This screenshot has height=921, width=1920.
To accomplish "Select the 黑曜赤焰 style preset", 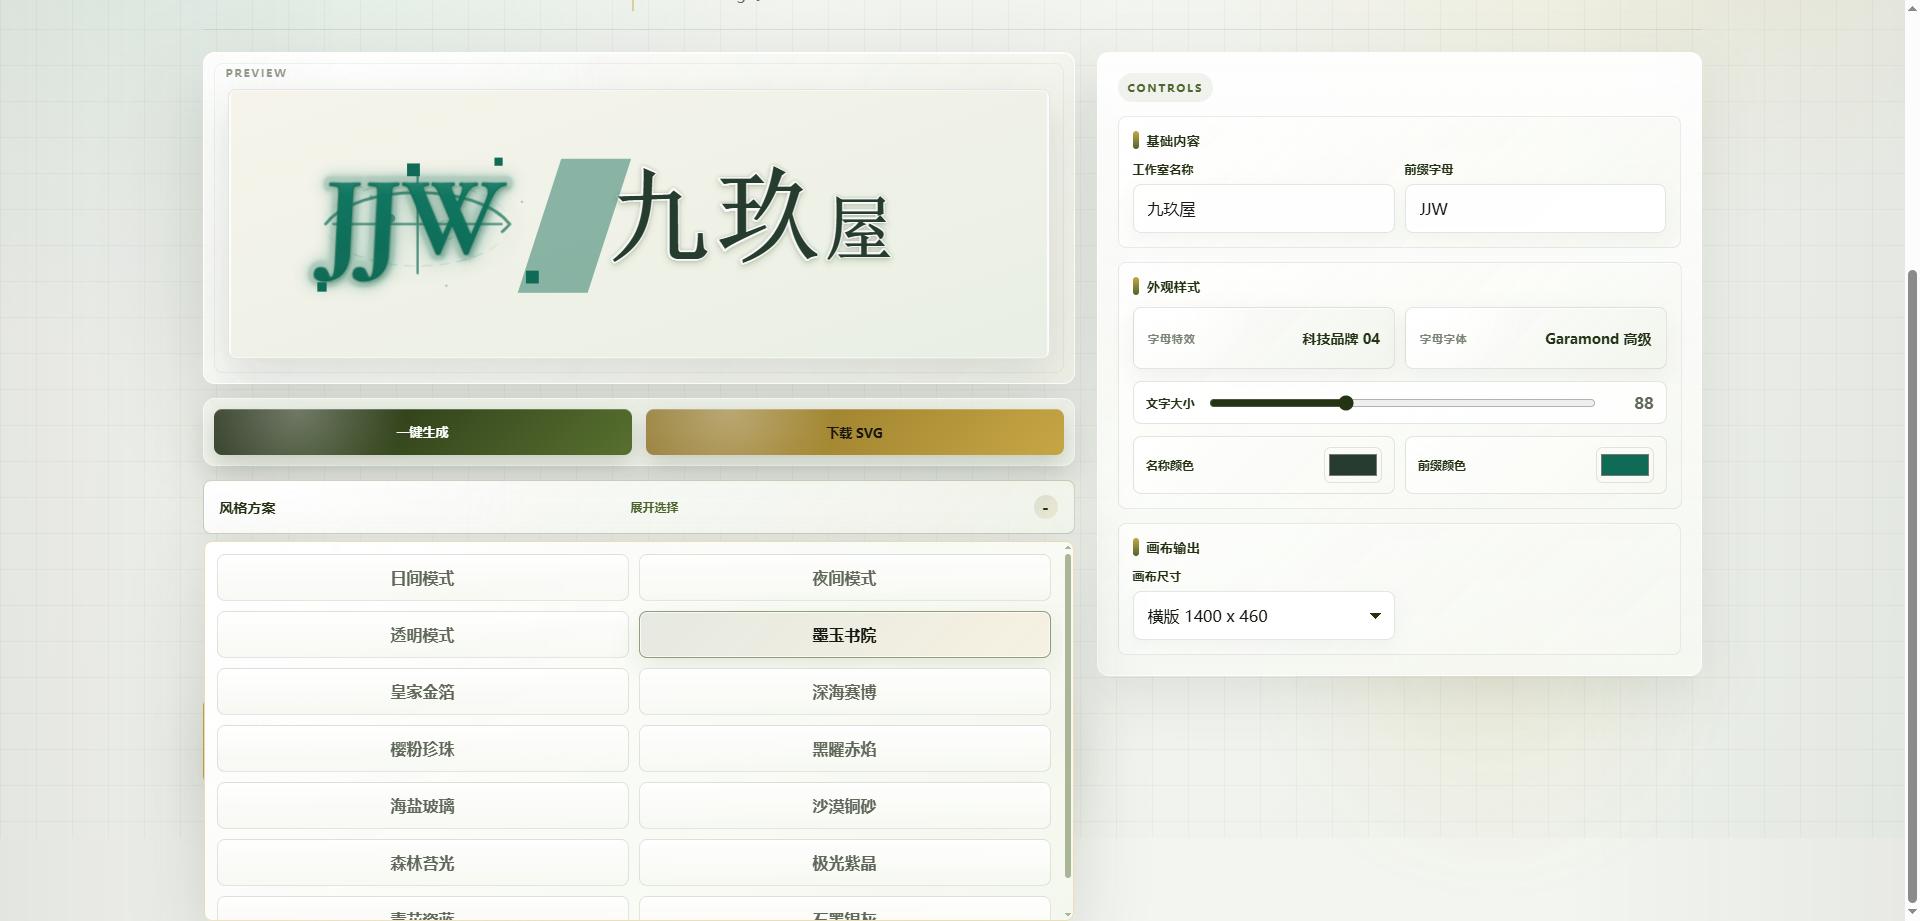I will [844, 749].
